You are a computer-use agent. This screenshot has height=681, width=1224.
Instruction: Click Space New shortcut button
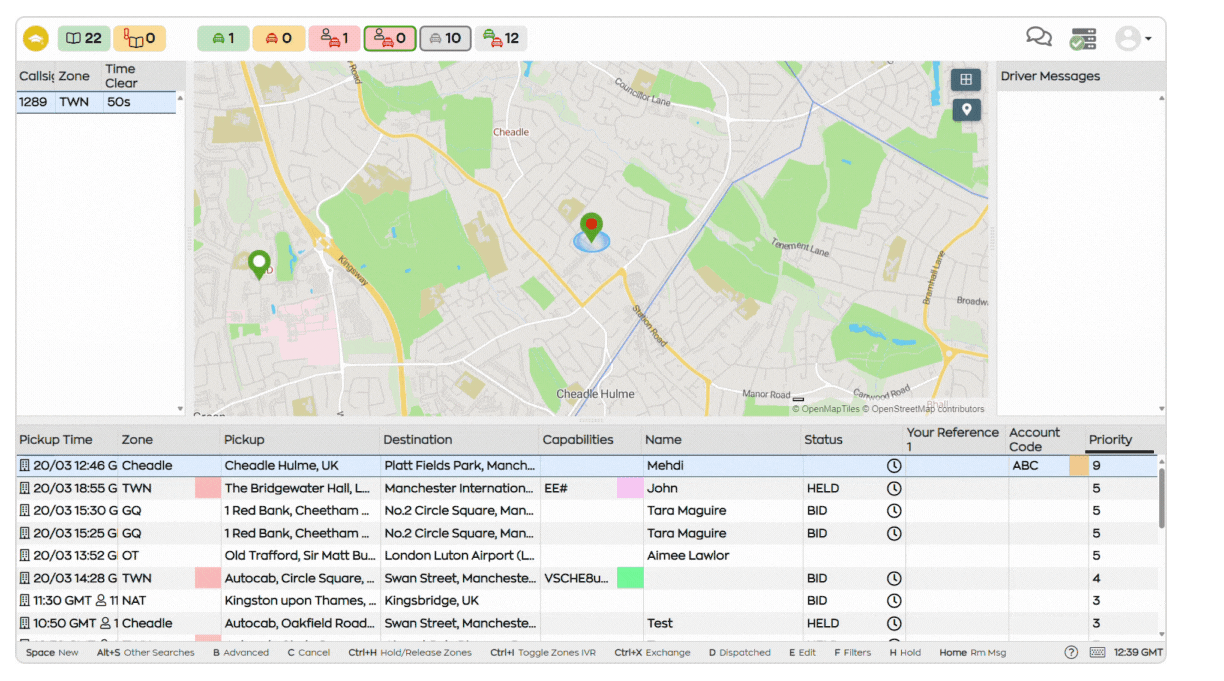point(52,653)
